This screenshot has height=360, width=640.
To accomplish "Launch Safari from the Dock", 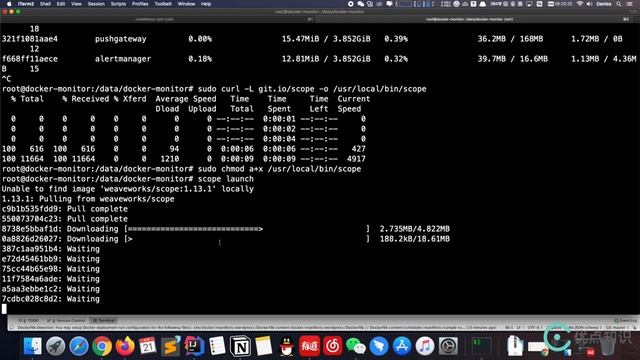I will [x=78, y=346].
